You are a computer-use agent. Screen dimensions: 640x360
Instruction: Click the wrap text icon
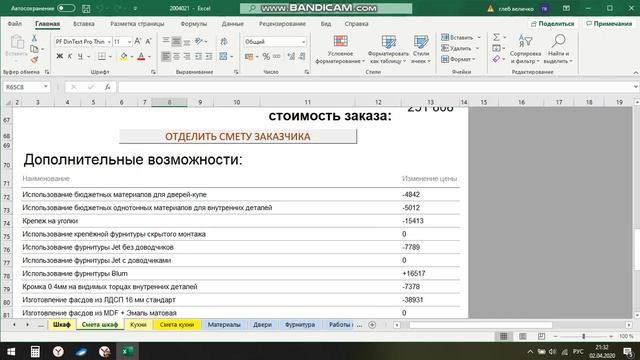224,41
